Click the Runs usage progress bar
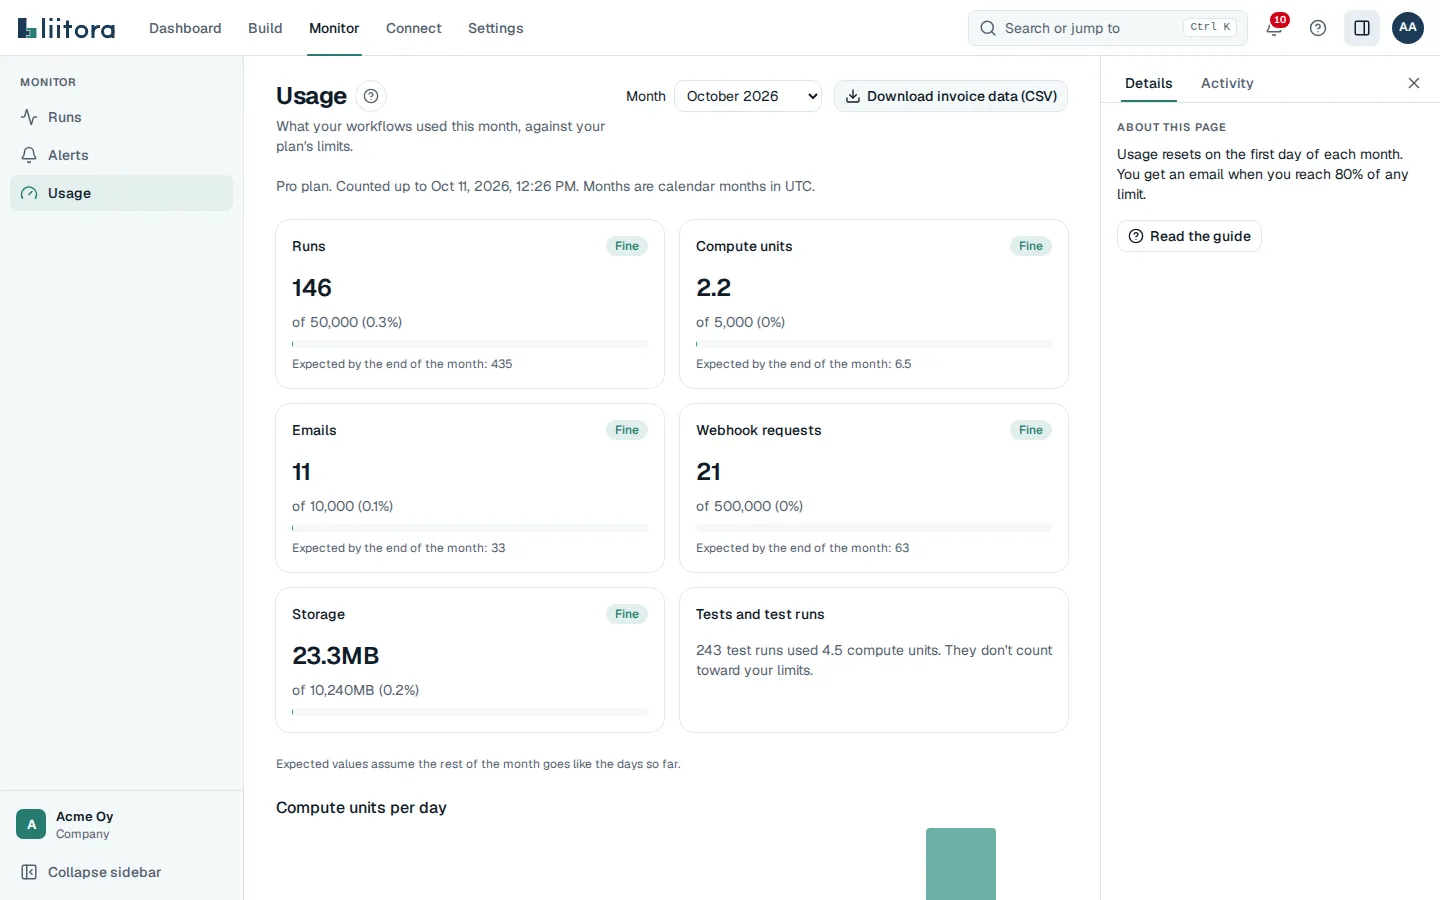 [470, 344]
